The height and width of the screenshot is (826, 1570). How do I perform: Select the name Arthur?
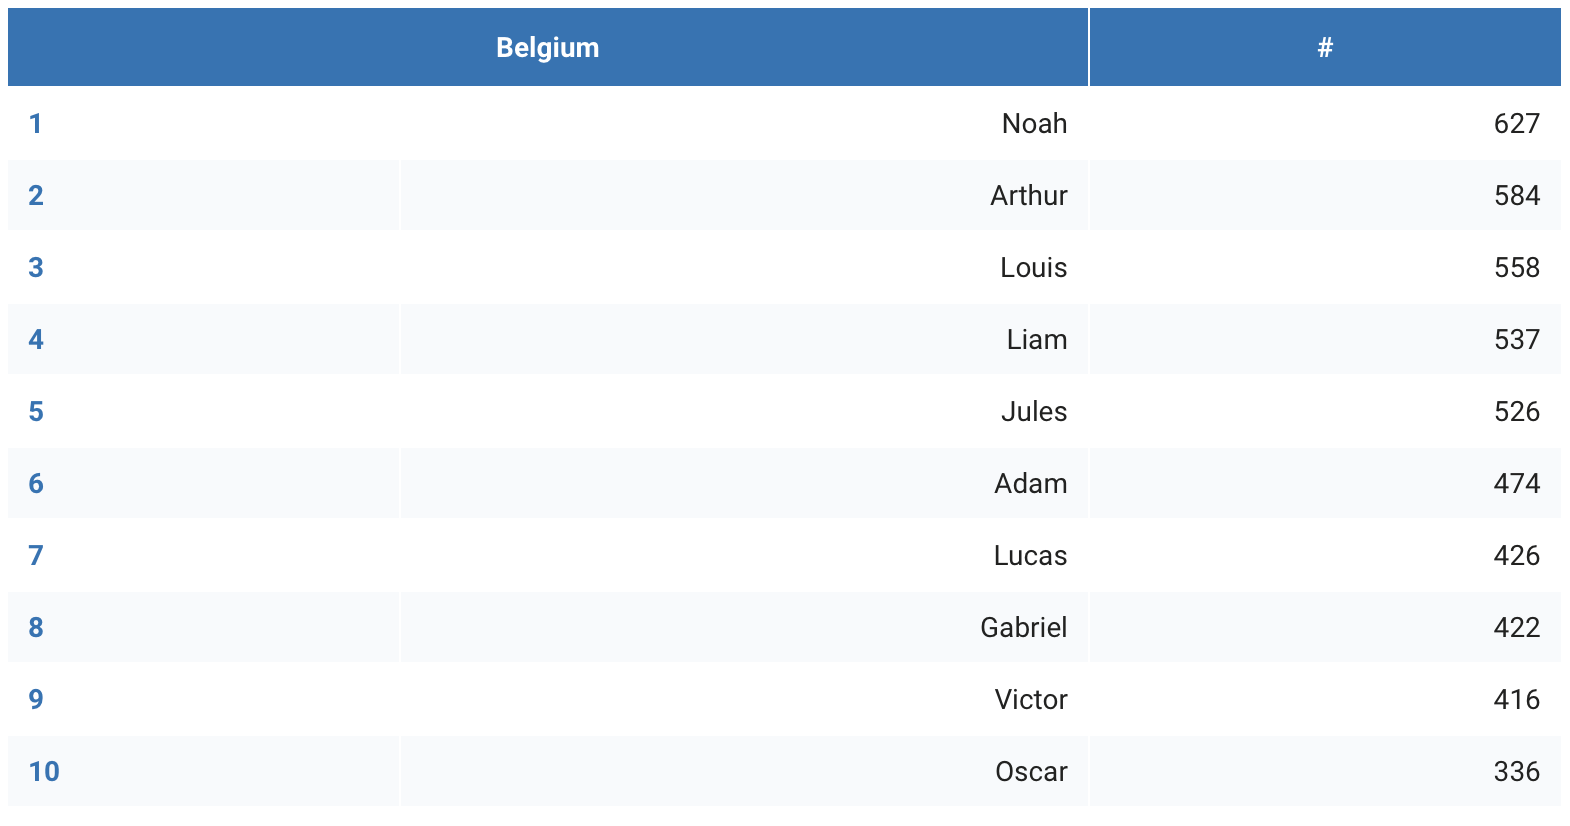[x=1028, y=195]
